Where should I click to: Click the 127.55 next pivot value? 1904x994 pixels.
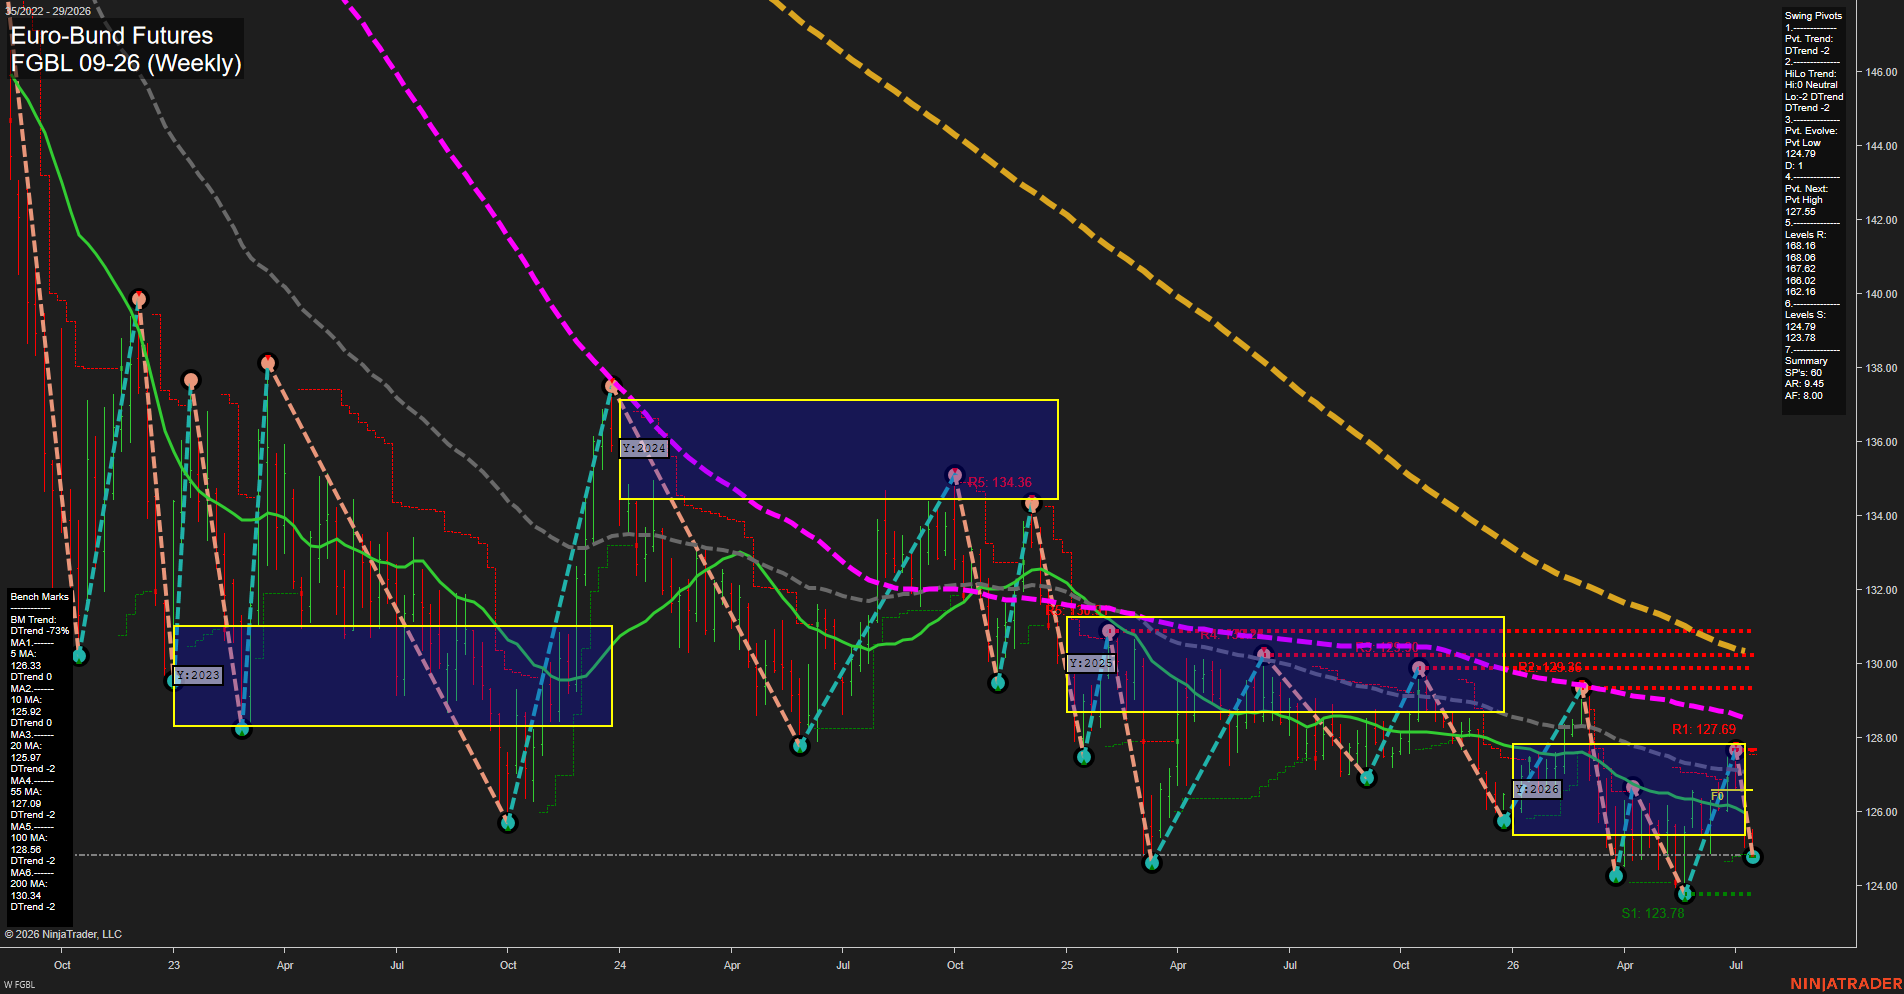(x=1800, y=212)
